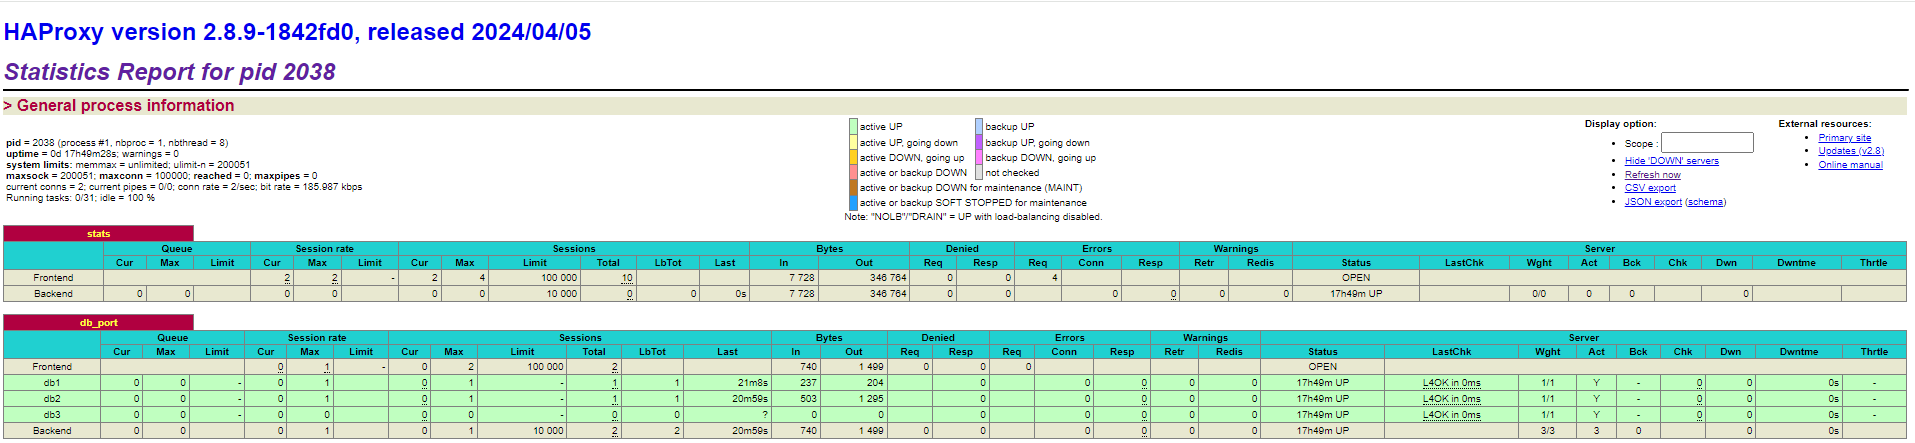Click inside the Scope filter input
Viewport: 1915px width, 443px height.
coord(1707,143)
